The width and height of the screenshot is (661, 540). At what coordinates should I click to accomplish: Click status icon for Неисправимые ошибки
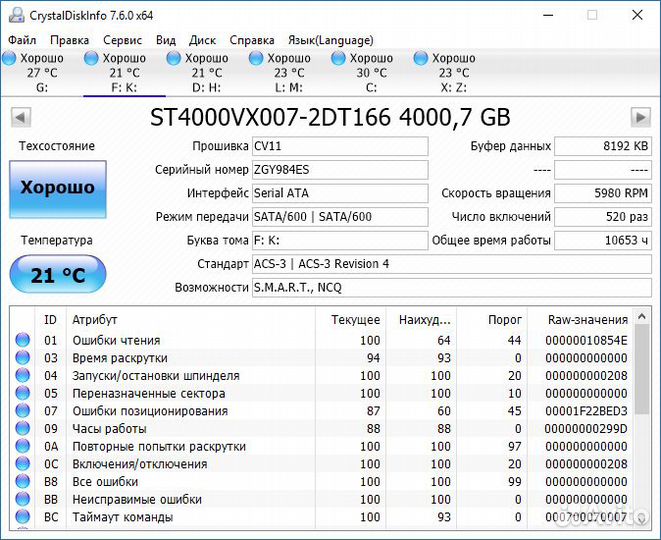(x=23, y=499)
